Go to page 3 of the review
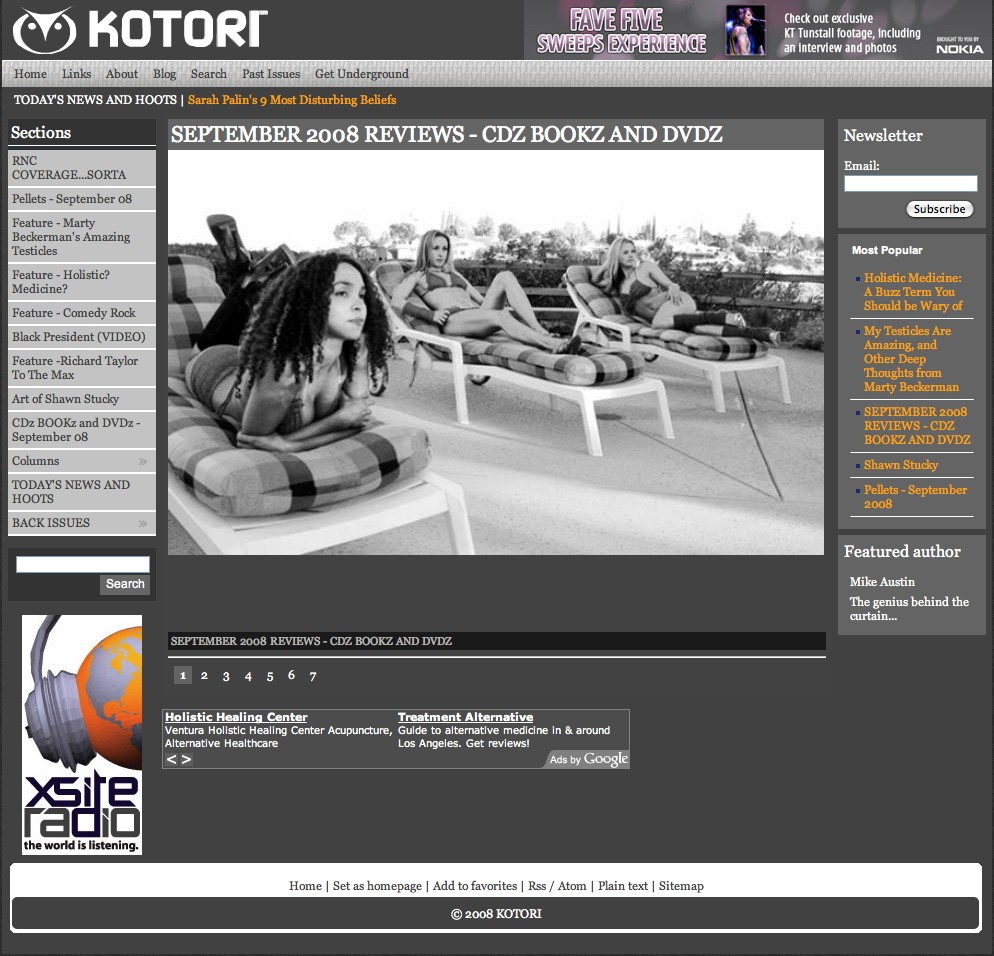This screenshot has width=994, height=956. (x=226, y=676)
